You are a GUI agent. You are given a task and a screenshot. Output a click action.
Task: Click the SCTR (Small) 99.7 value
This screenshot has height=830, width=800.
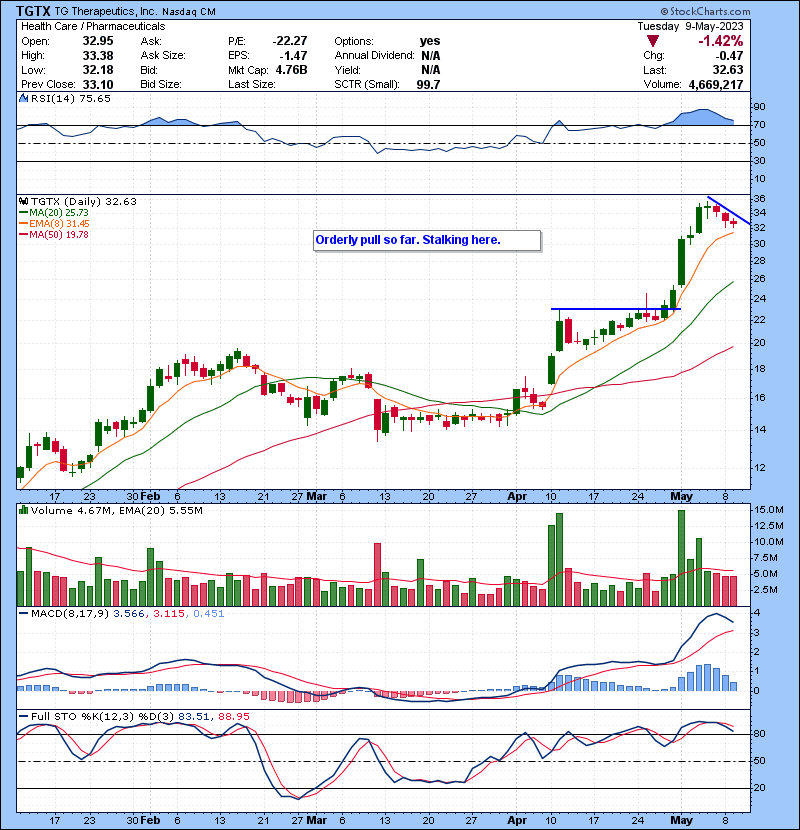pyautogui.click(x=428, y=84)
